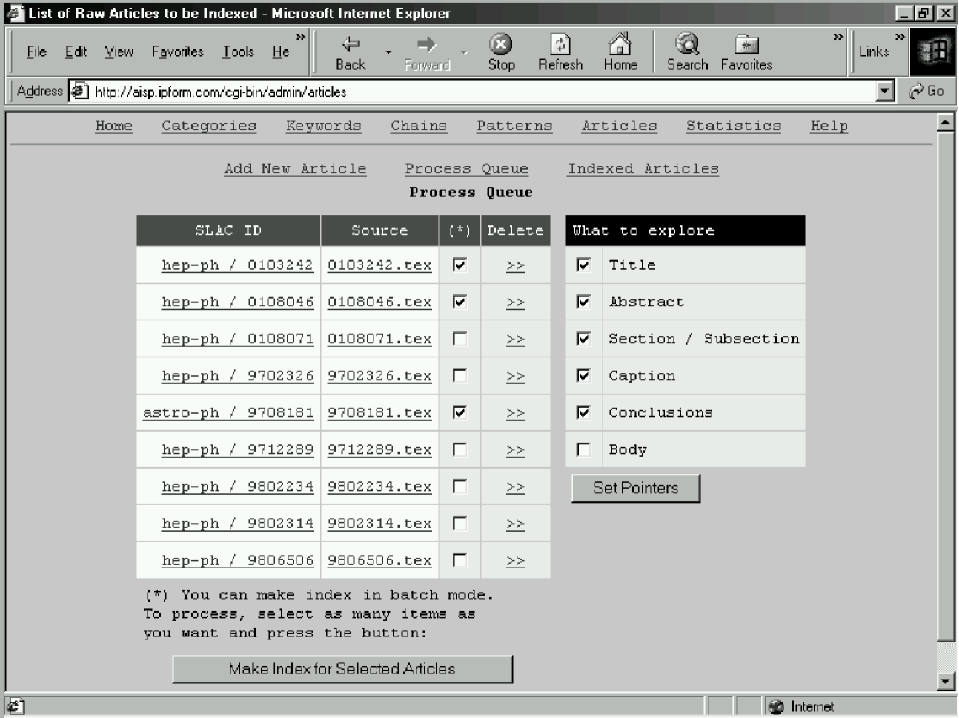
Task: Open Search toolbar icon
Action: tap(687, 44)
